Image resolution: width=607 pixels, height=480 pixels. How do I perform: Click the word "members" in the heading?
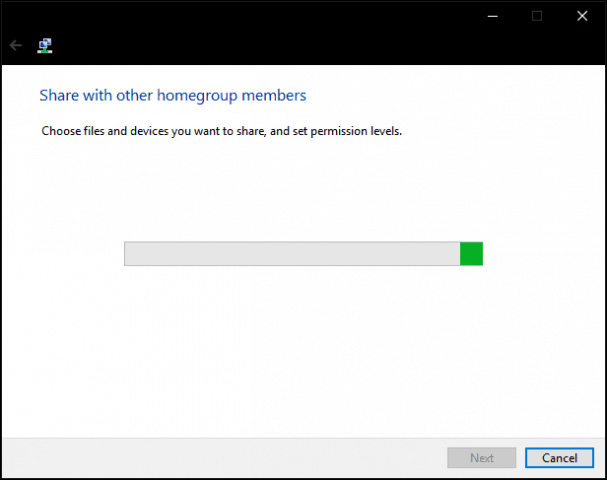point(274,95)
